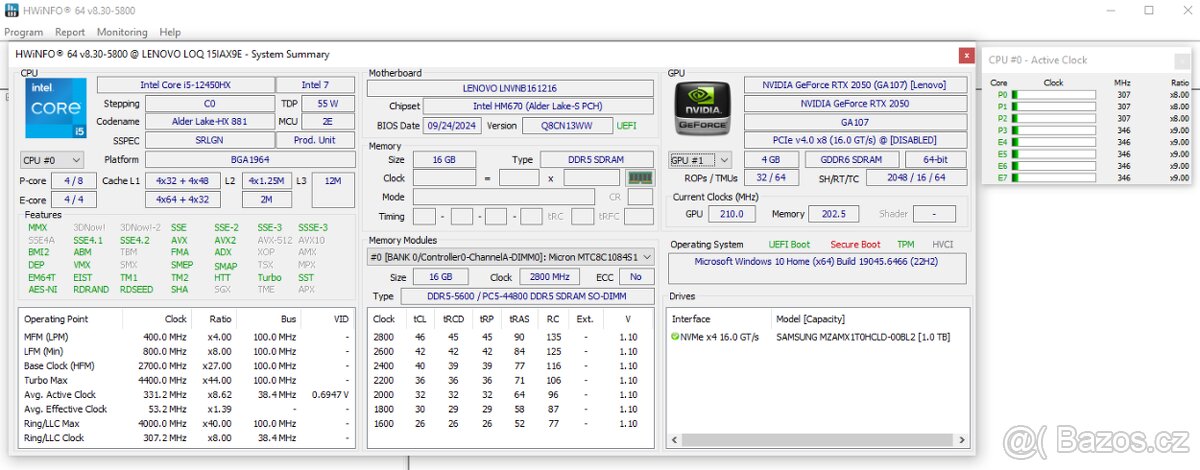Click the NVIDIA GeForce logo
This screenshot has width=1200, height=470.
702,109
